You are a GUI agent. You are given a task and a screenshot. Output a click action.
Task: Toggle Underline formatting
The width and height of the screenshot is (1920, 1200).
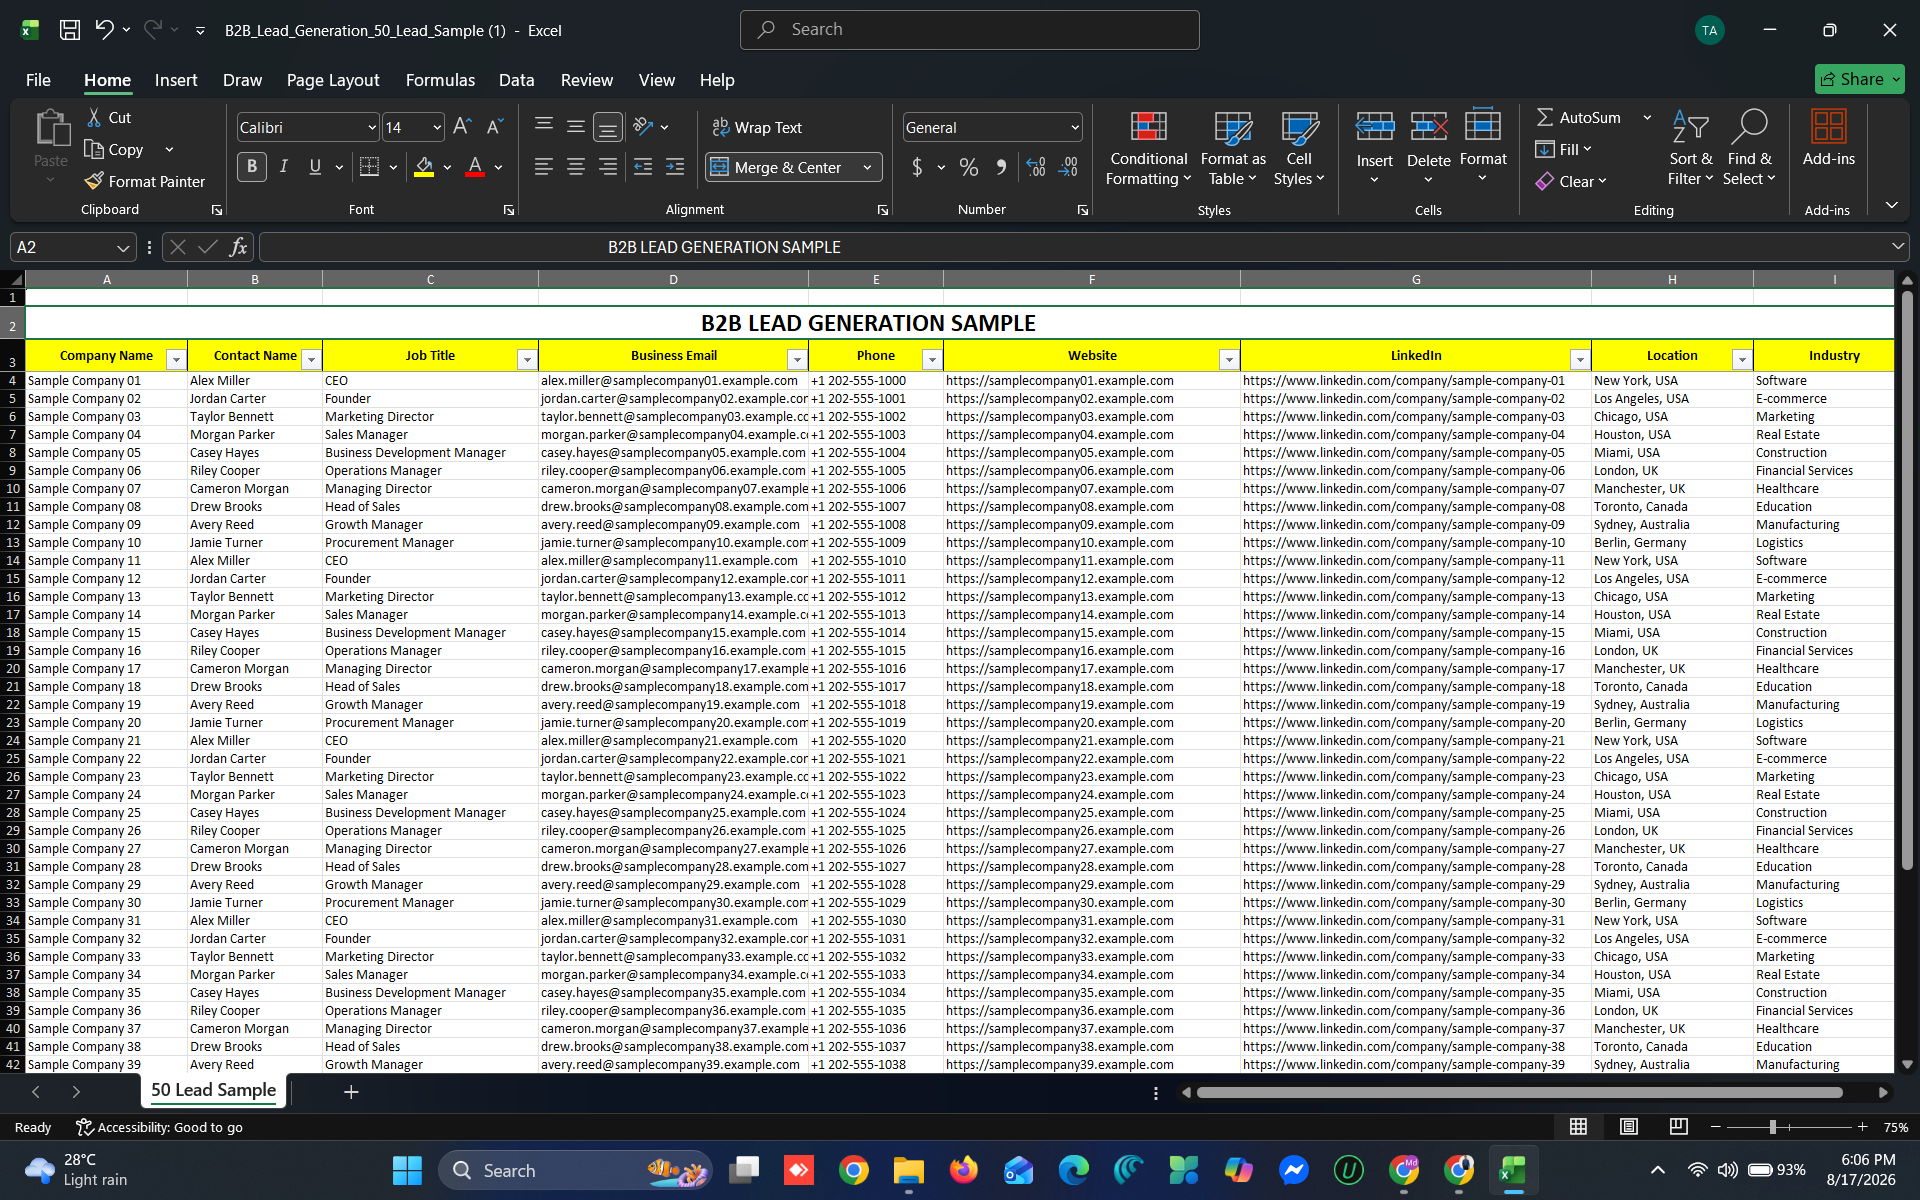click(315, 167)
